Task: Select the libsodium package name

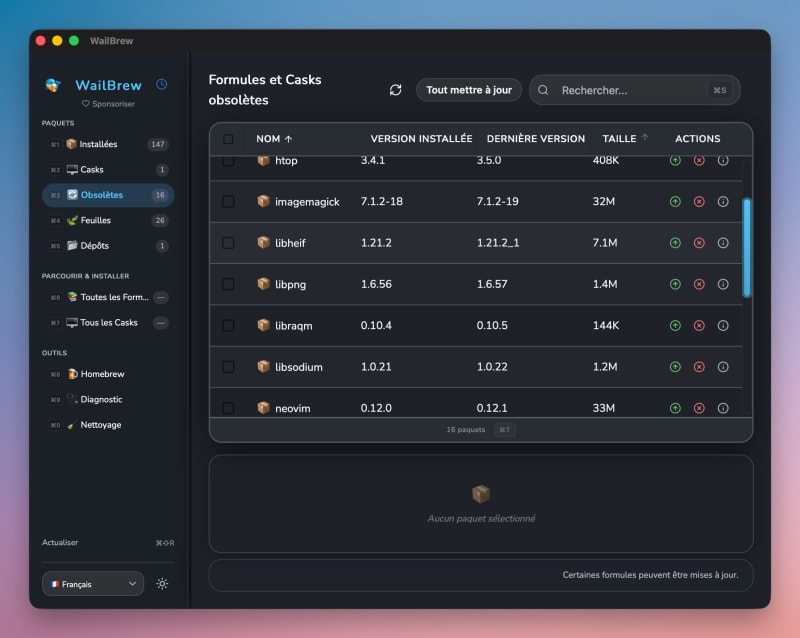Action: 299,367
